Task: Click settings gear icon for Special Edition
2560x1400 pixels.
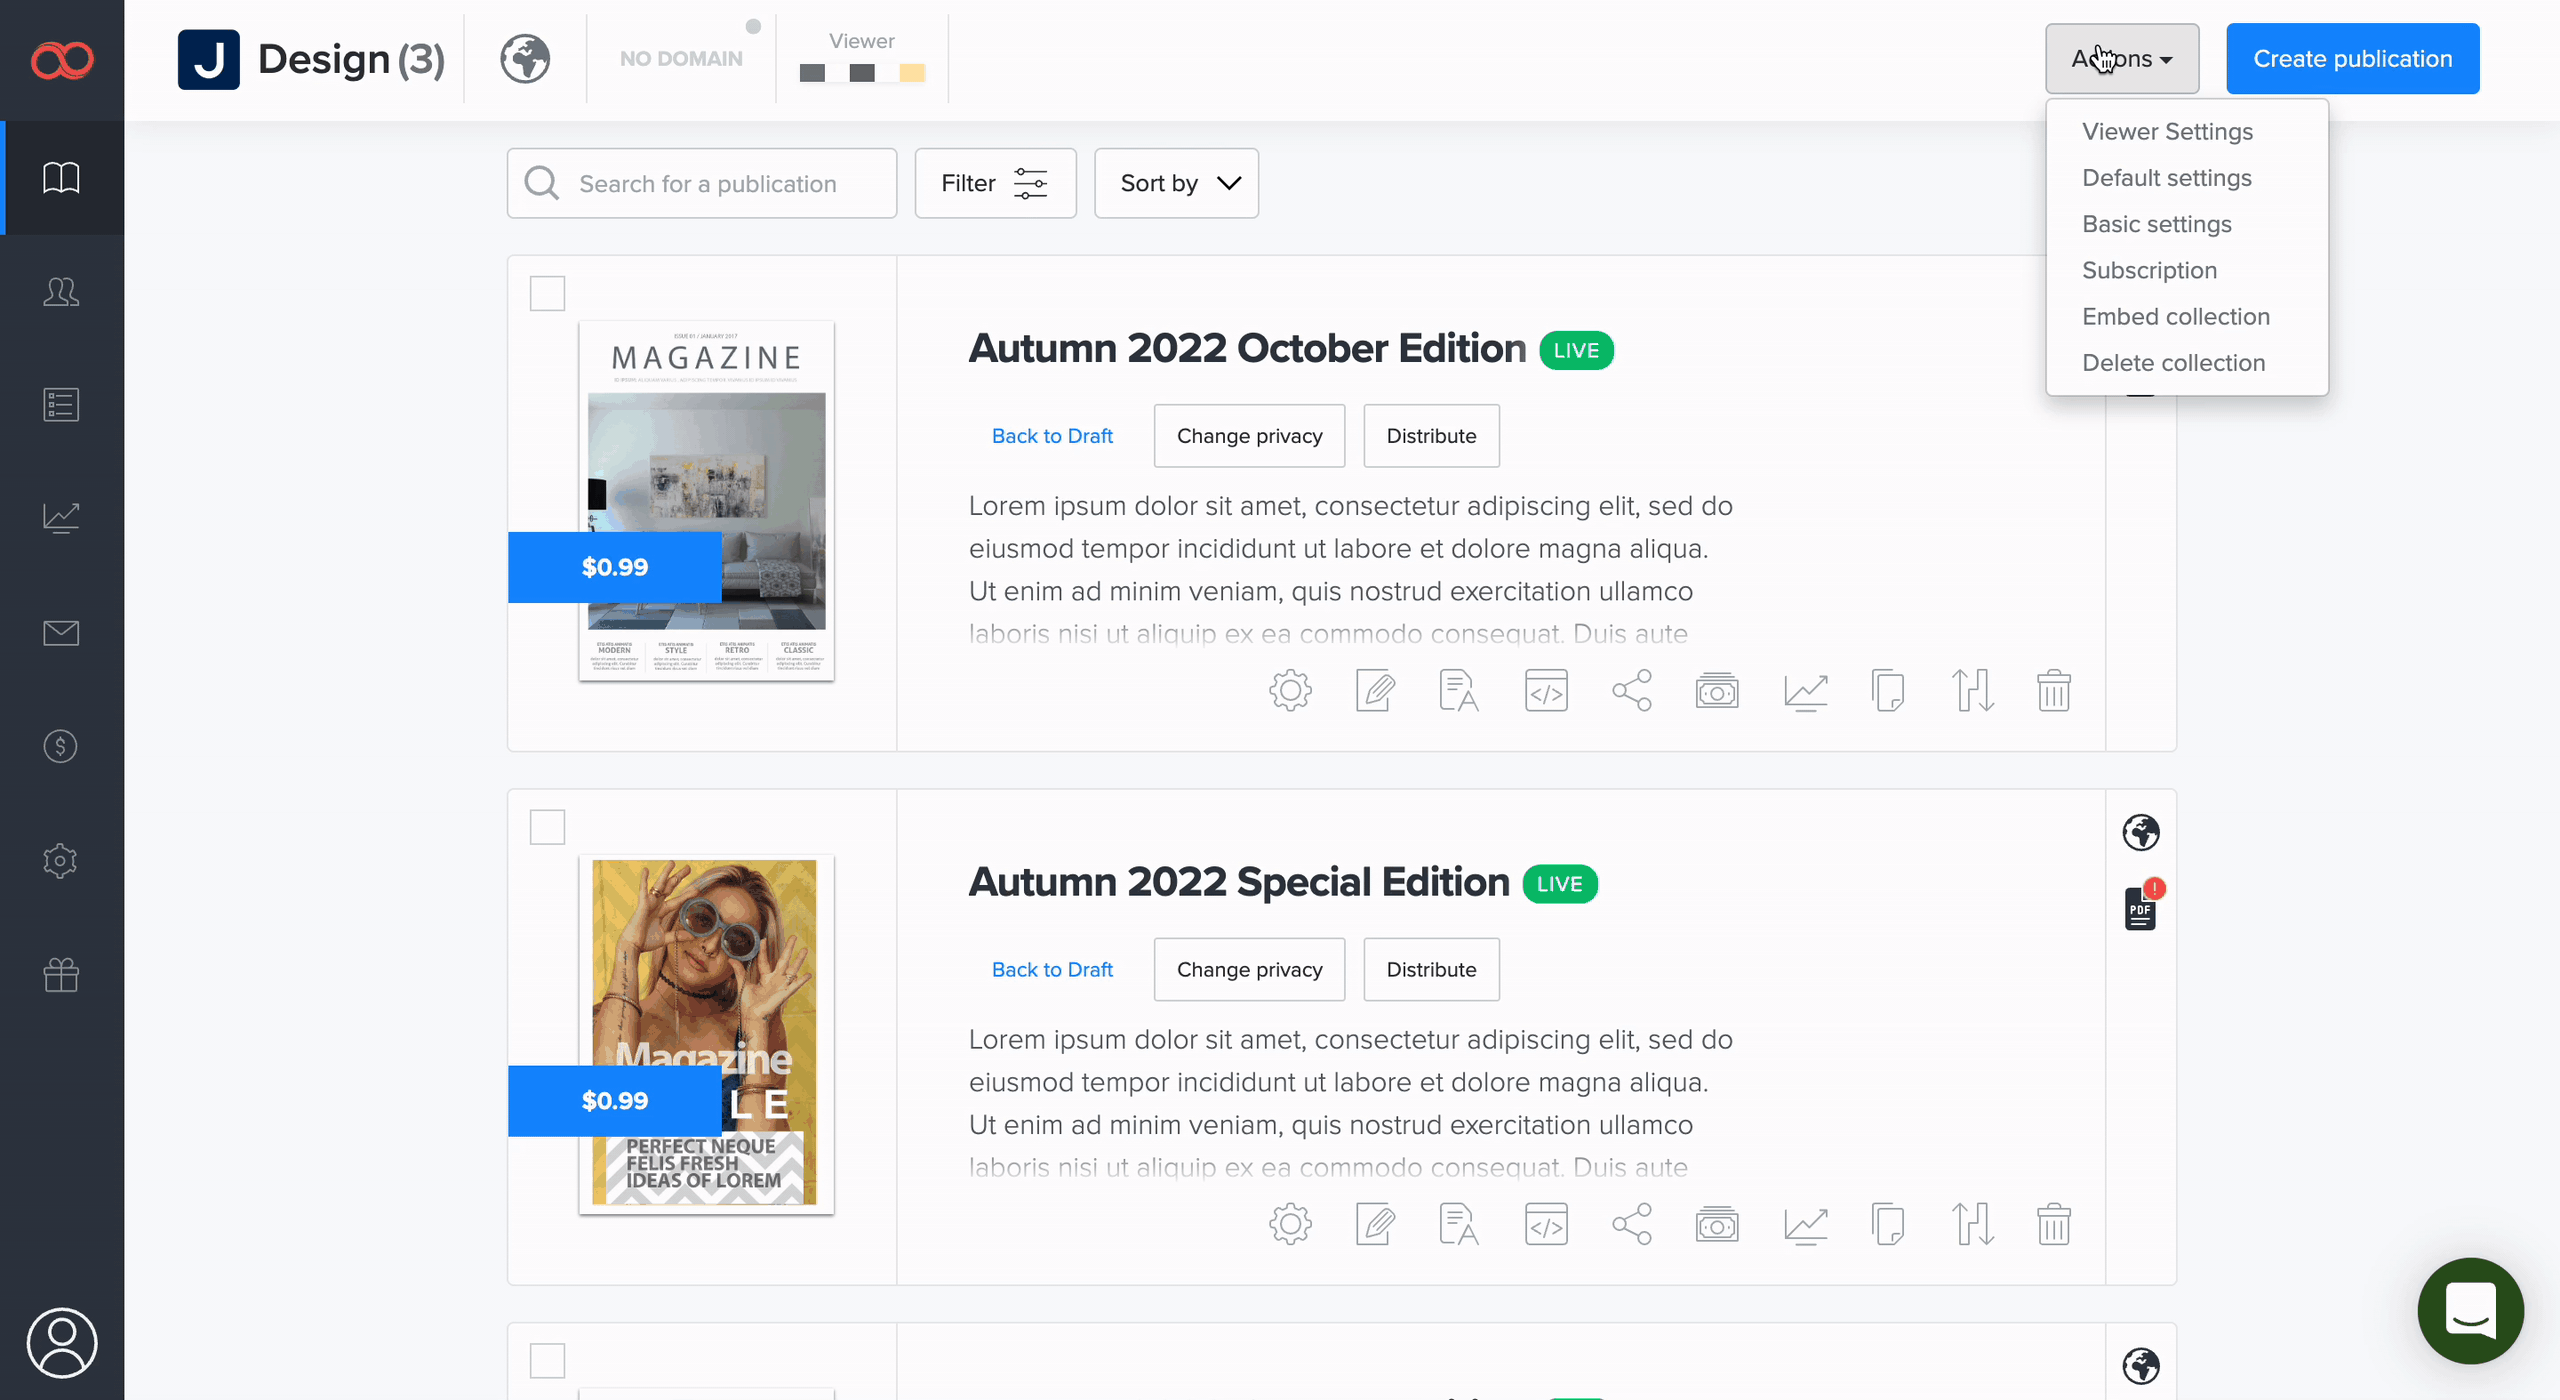Action: tap(1290, 1225)
